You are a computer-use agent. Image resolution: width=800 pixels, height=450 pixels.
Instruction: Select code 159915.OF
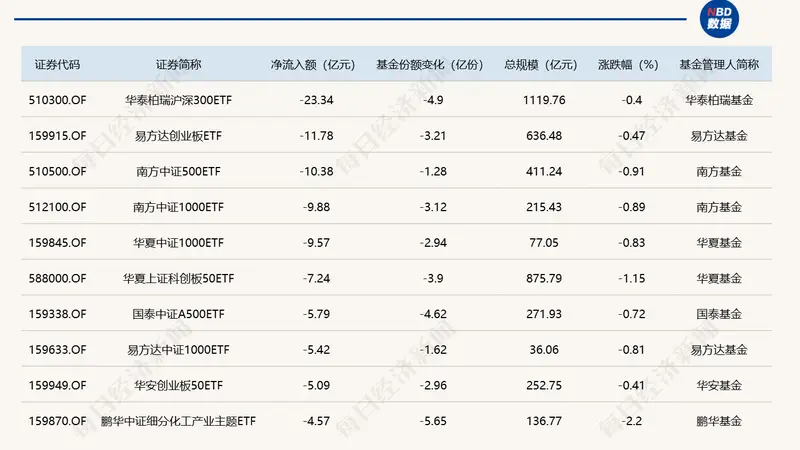(x=57, y=136)
